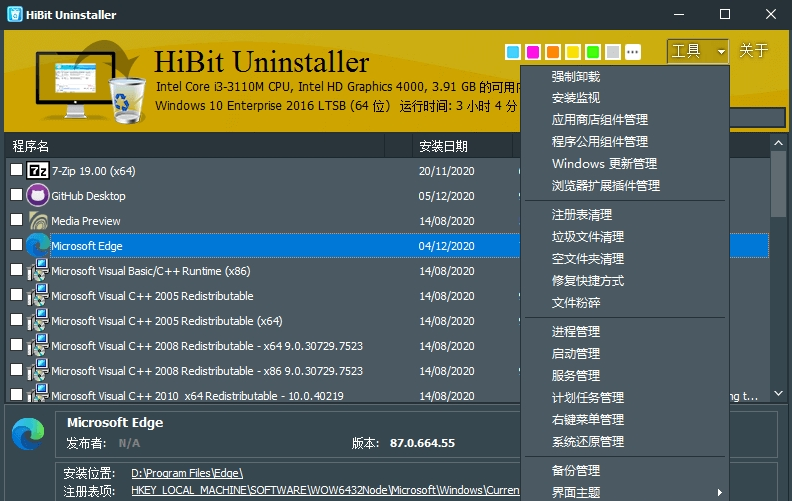The height and width of the screenshot is (501, 792).
Task: Click the 7-Zip program icon
Action: click(38, 171)
